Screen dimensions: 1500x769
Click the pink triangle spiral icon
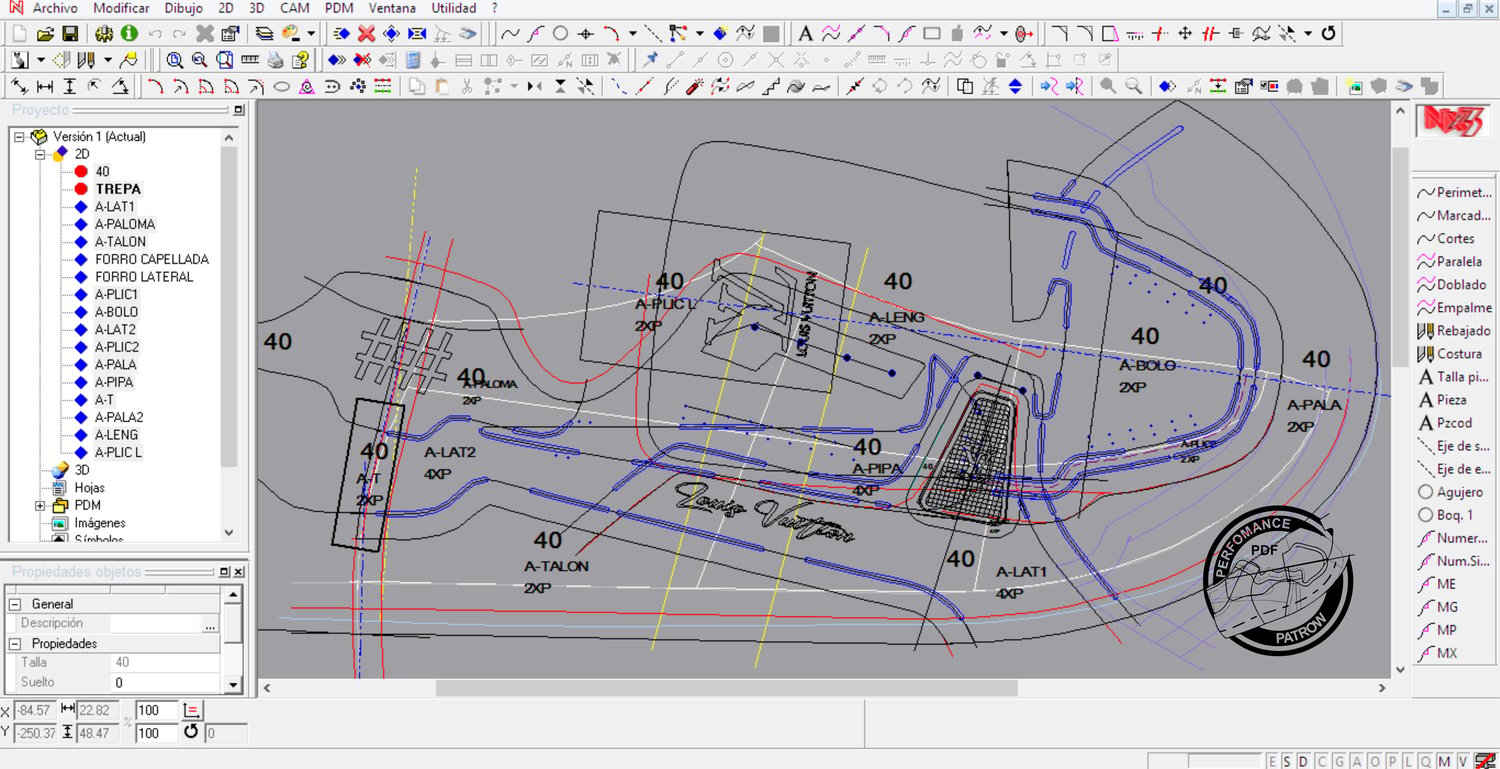click(x=307, y=86)
